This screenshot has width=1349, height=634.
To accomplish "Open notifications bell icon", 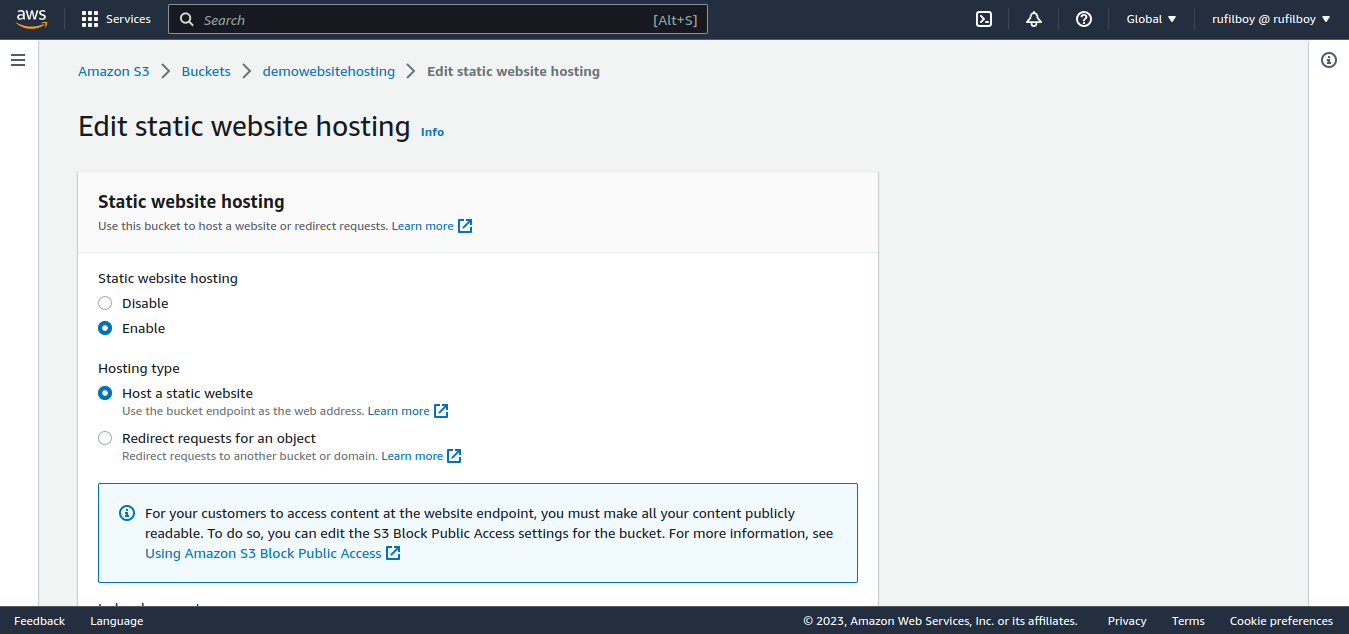I will coord(1034,19).
